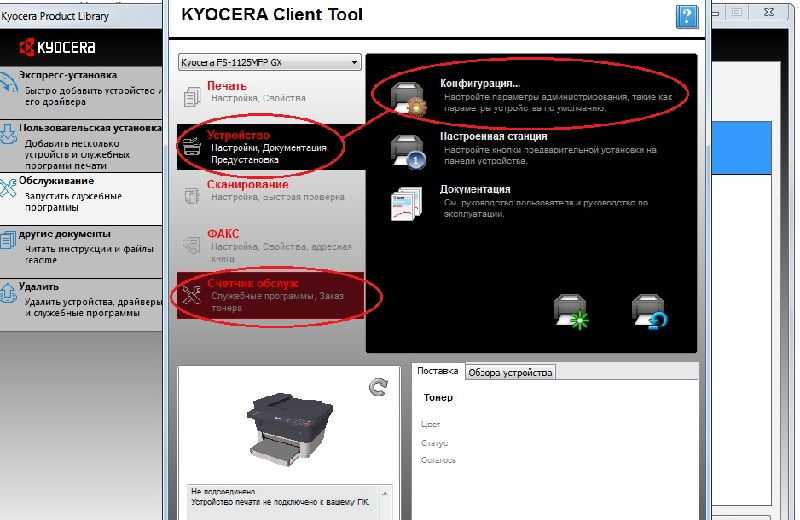
Task: Select Удалить in Product Library
Action: pyautogui.click(x=82, y=305)
